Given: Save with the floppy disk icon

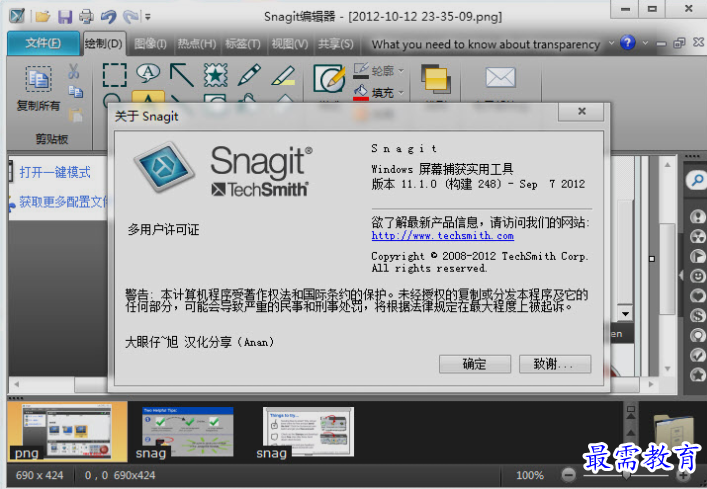Looking at the screenshot, I should (65, 17).
